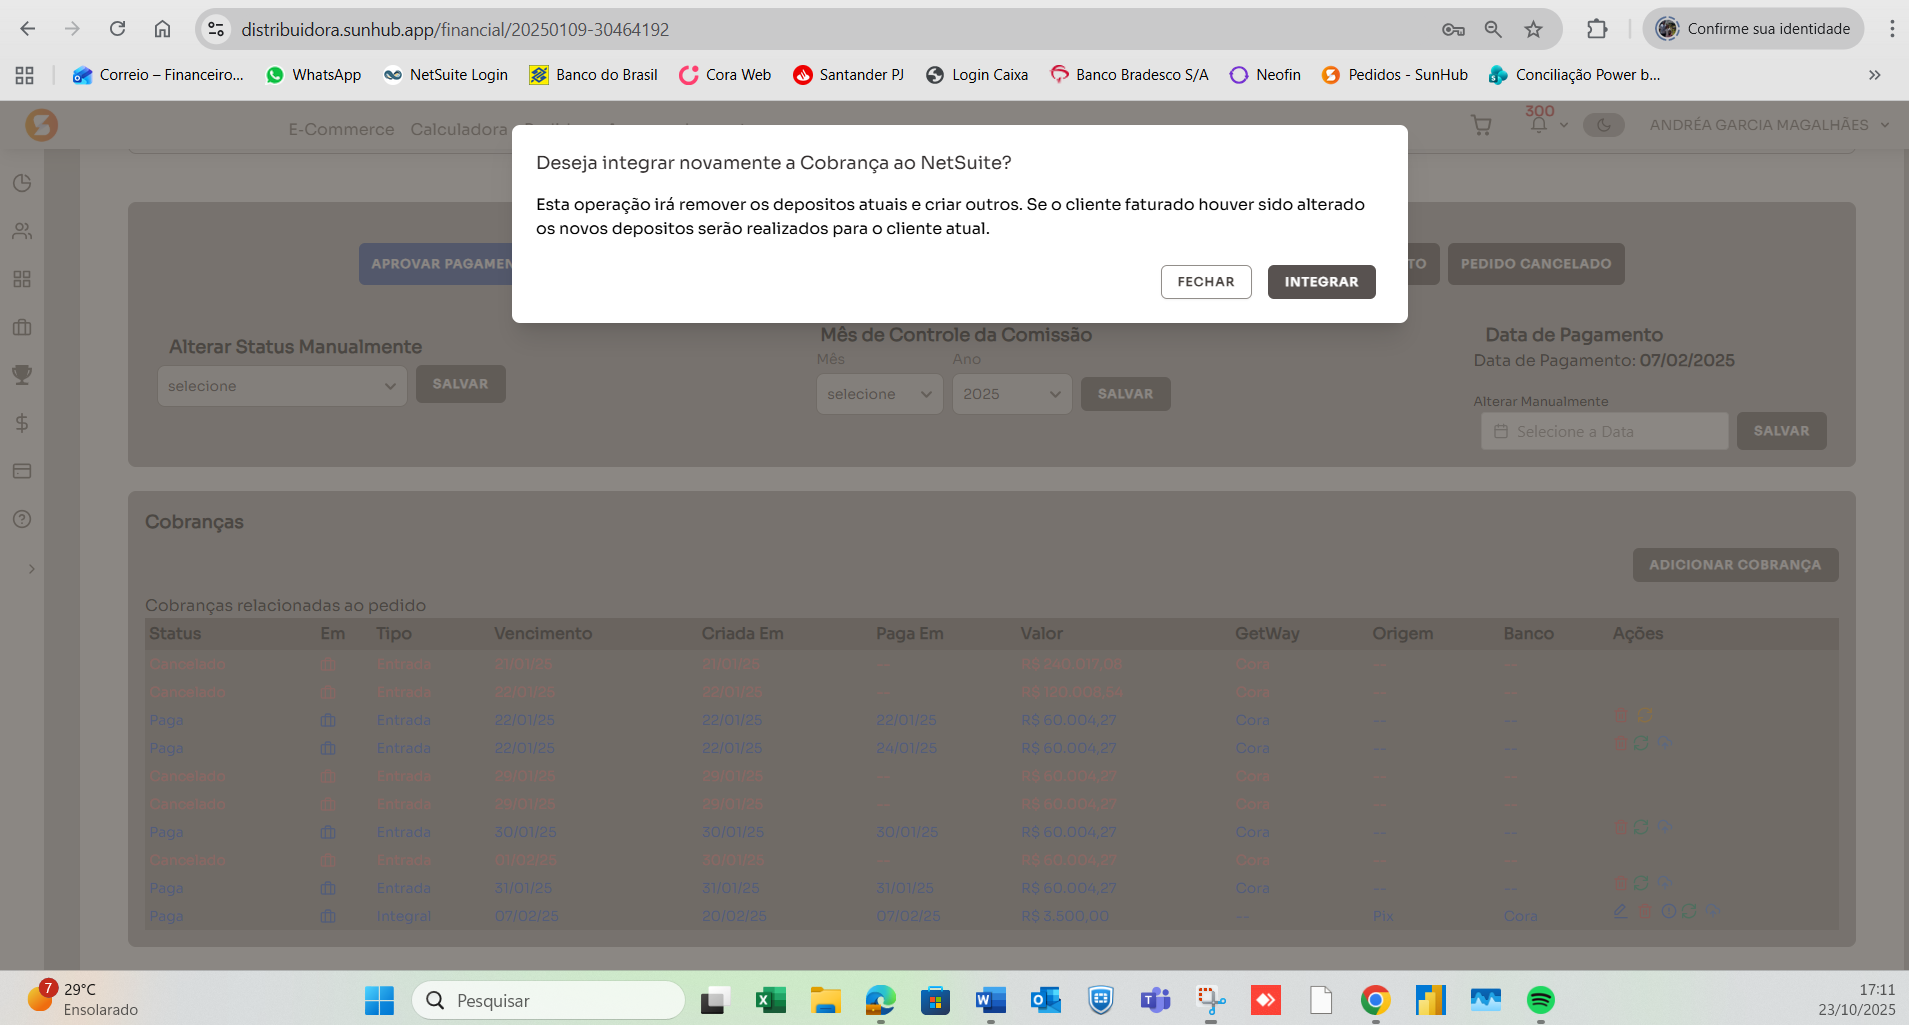Bookmark this page with star icon
Viewport: 1909px width, 1025px height.
pyautogui.click(x=1533, y=29)
